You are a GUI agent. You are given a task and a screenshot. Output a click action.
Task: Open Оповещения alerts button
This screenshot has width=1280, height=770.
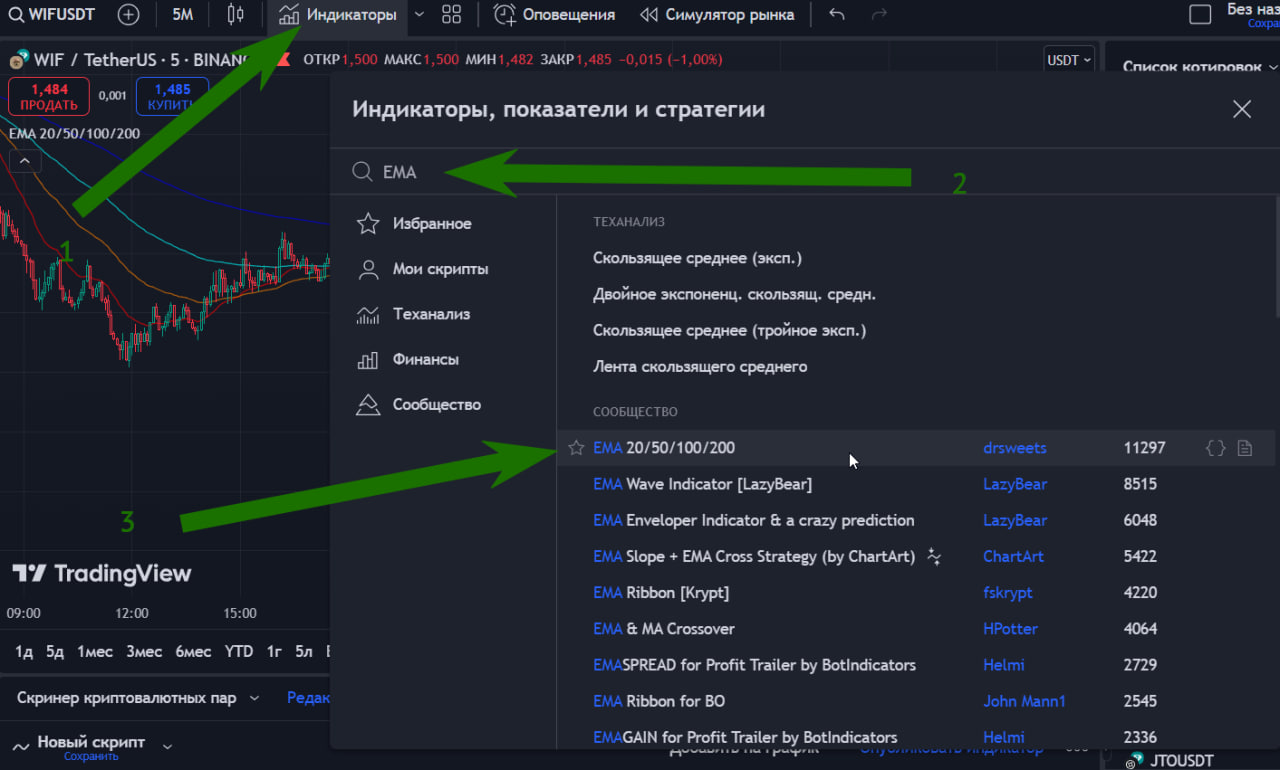[x=554, y=15]
